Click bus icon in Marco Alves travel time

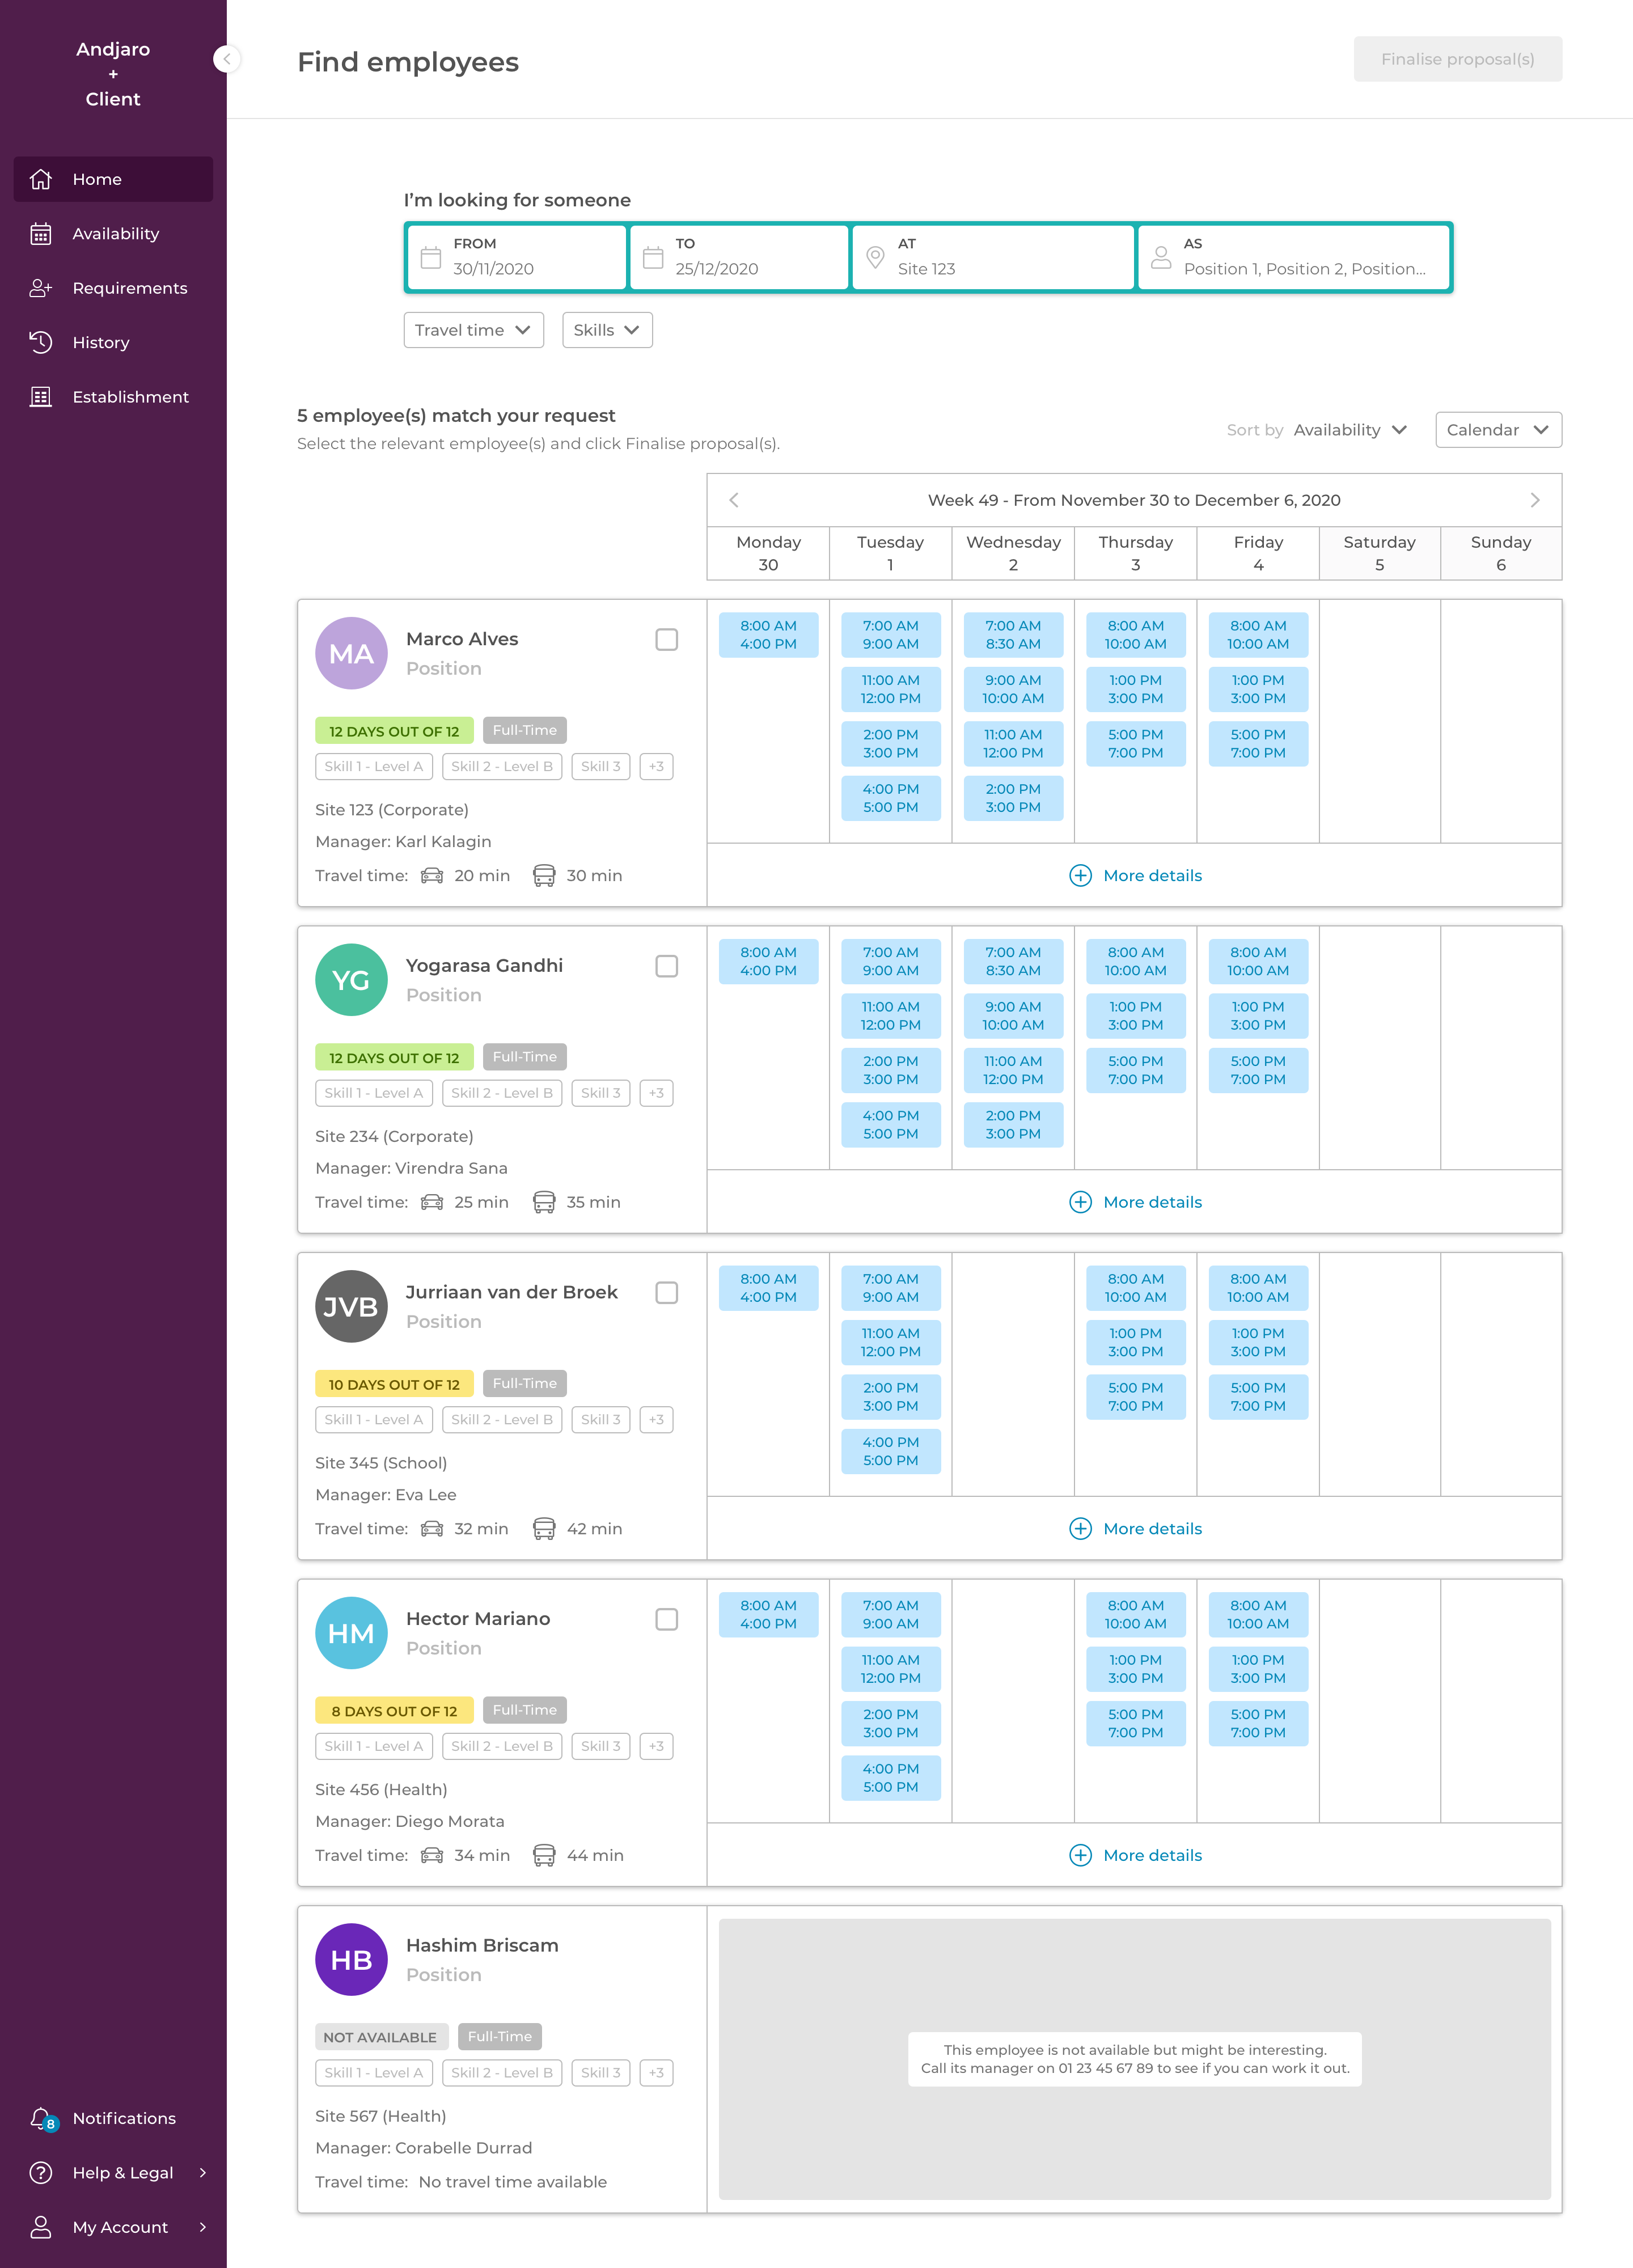[x=544, y=876]
